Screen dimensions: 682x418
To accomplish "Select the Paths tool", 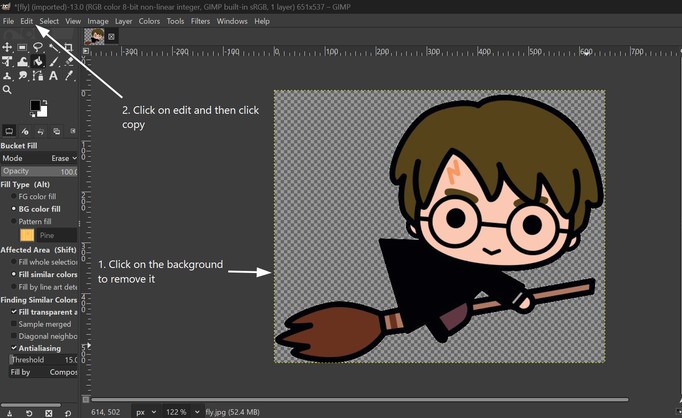I will (x=38, y=76).
